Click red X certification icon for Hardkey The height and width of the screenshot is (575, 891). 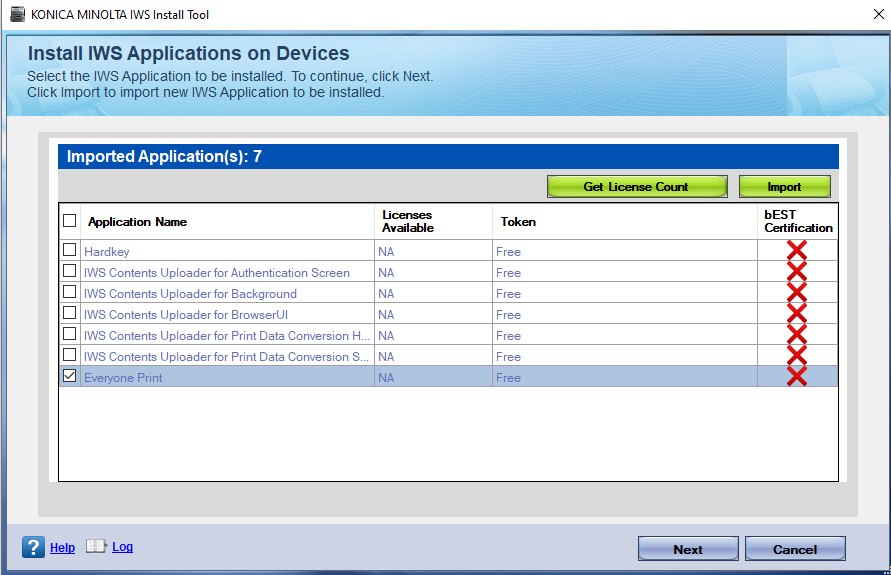coord(796,251)
